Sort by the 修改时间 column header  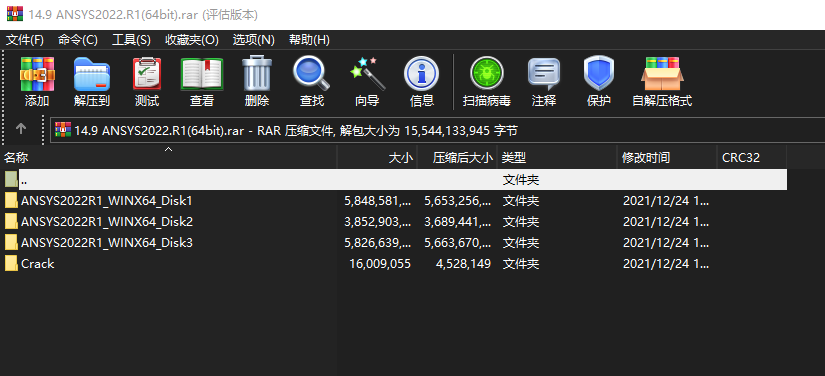(x=667, y=157)
